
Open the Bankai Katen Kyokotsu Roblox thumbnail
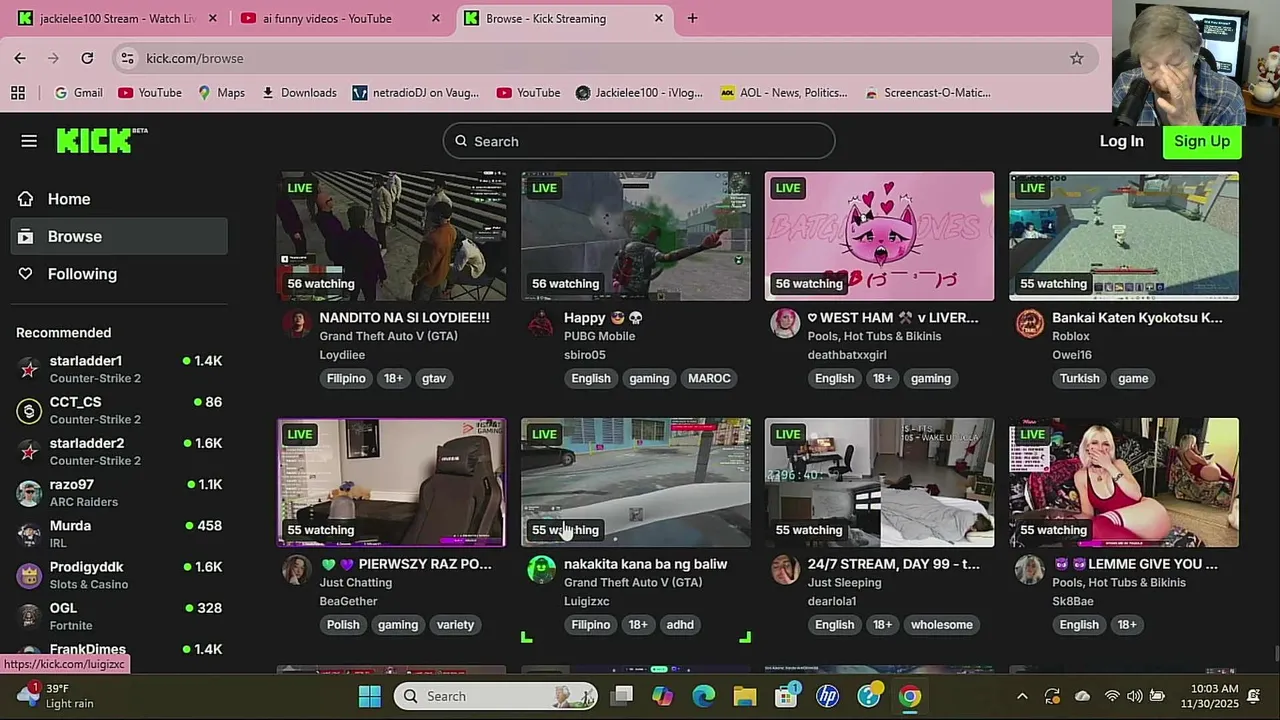point(1124,236)
